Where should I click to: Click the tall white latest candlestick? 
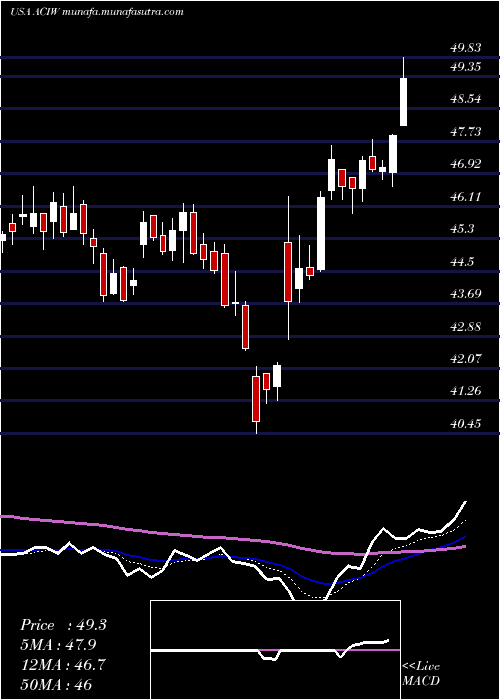click(404, 102)
